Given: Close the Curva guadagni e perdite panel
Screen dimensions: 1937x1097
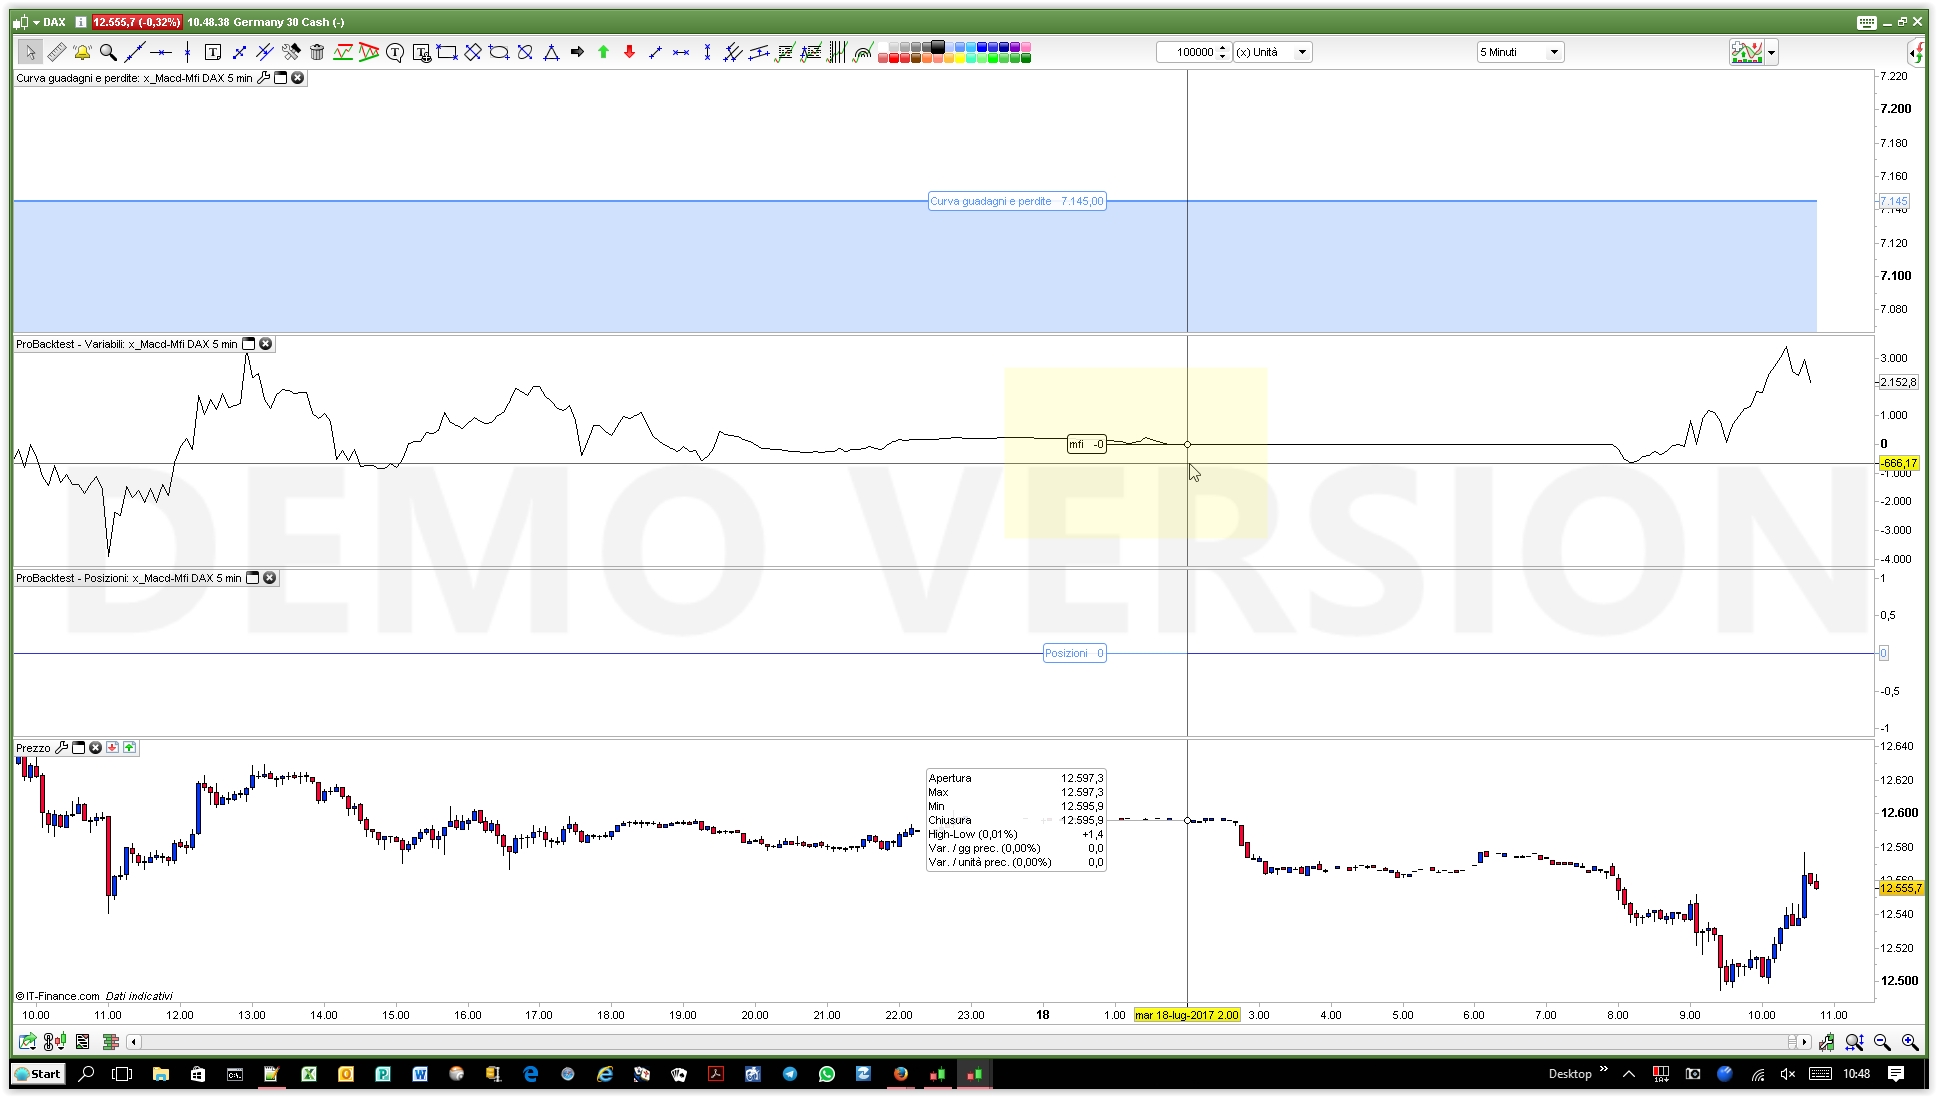Looking at the screenshot, I should click(298, 78).
